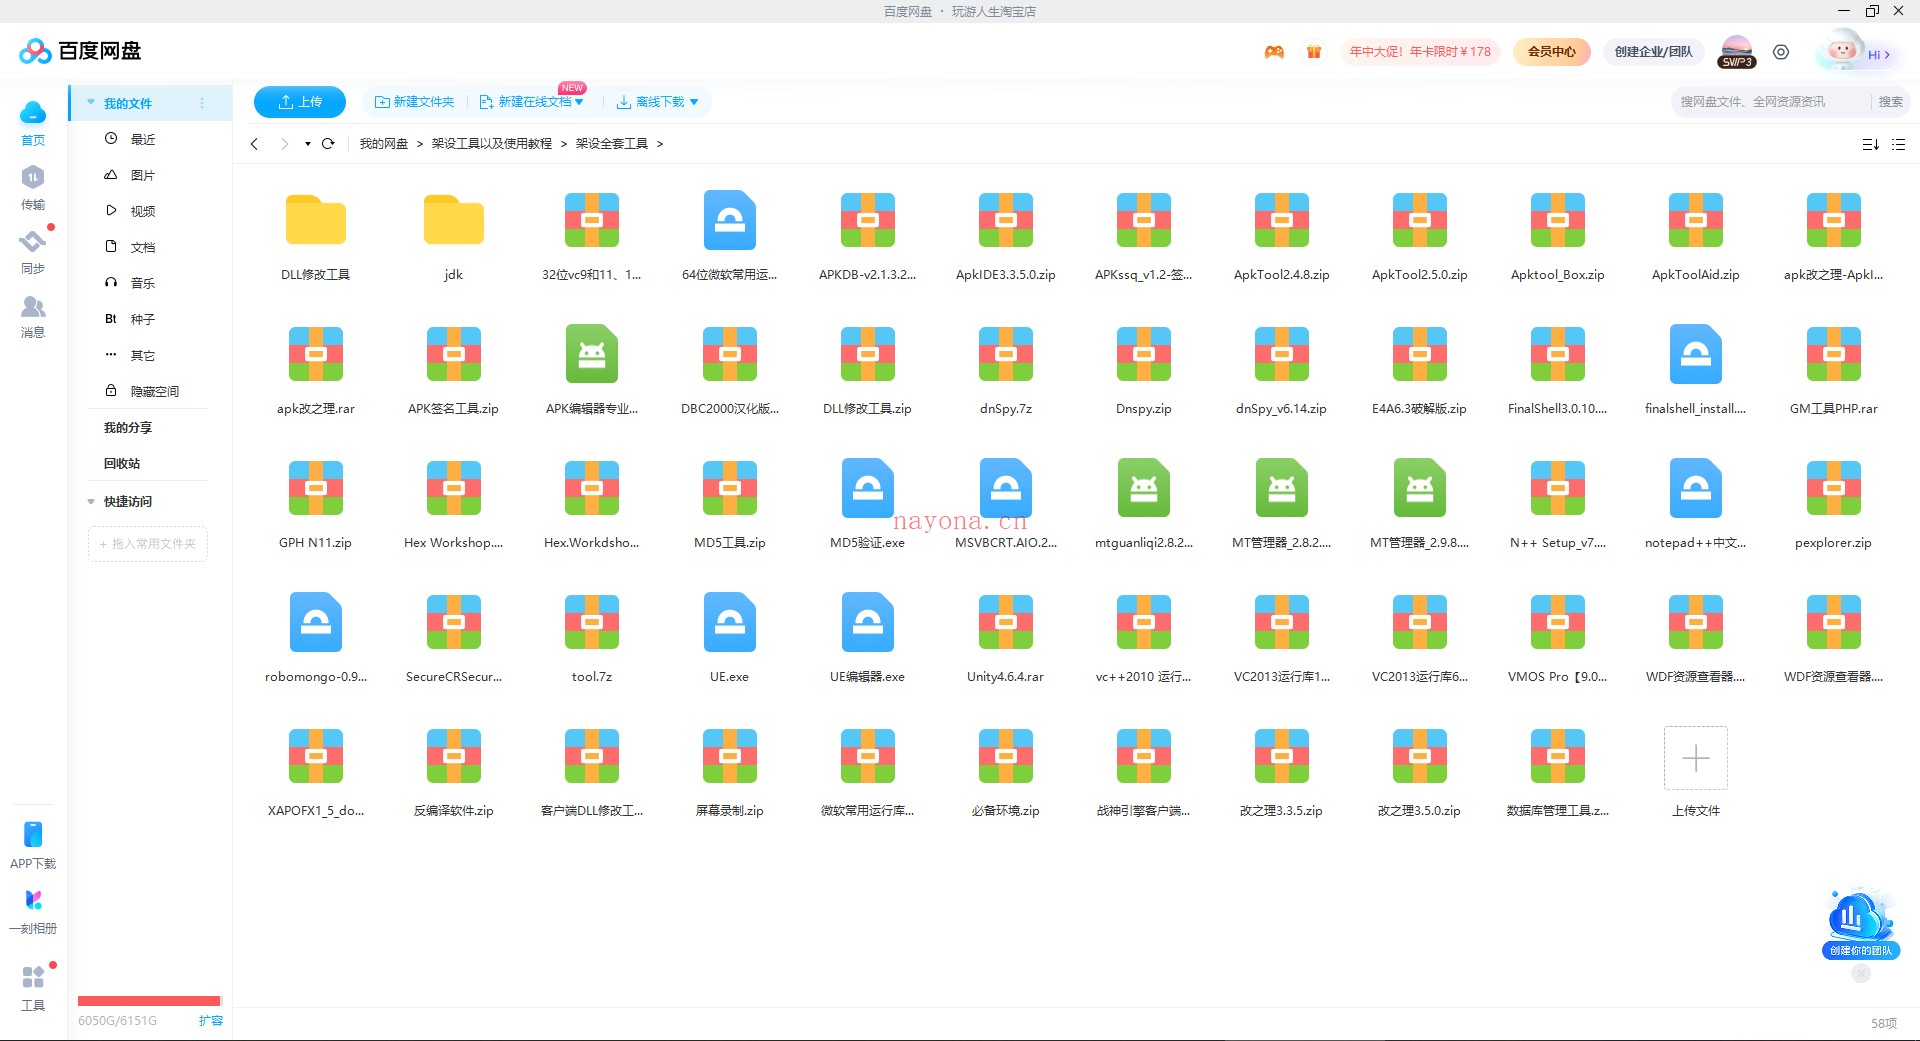The height and width of the screenshot is (1041, 1920).
Task: Open navigation history dropdown arrow
Action: pyautogui.click(x=308, y=144)
